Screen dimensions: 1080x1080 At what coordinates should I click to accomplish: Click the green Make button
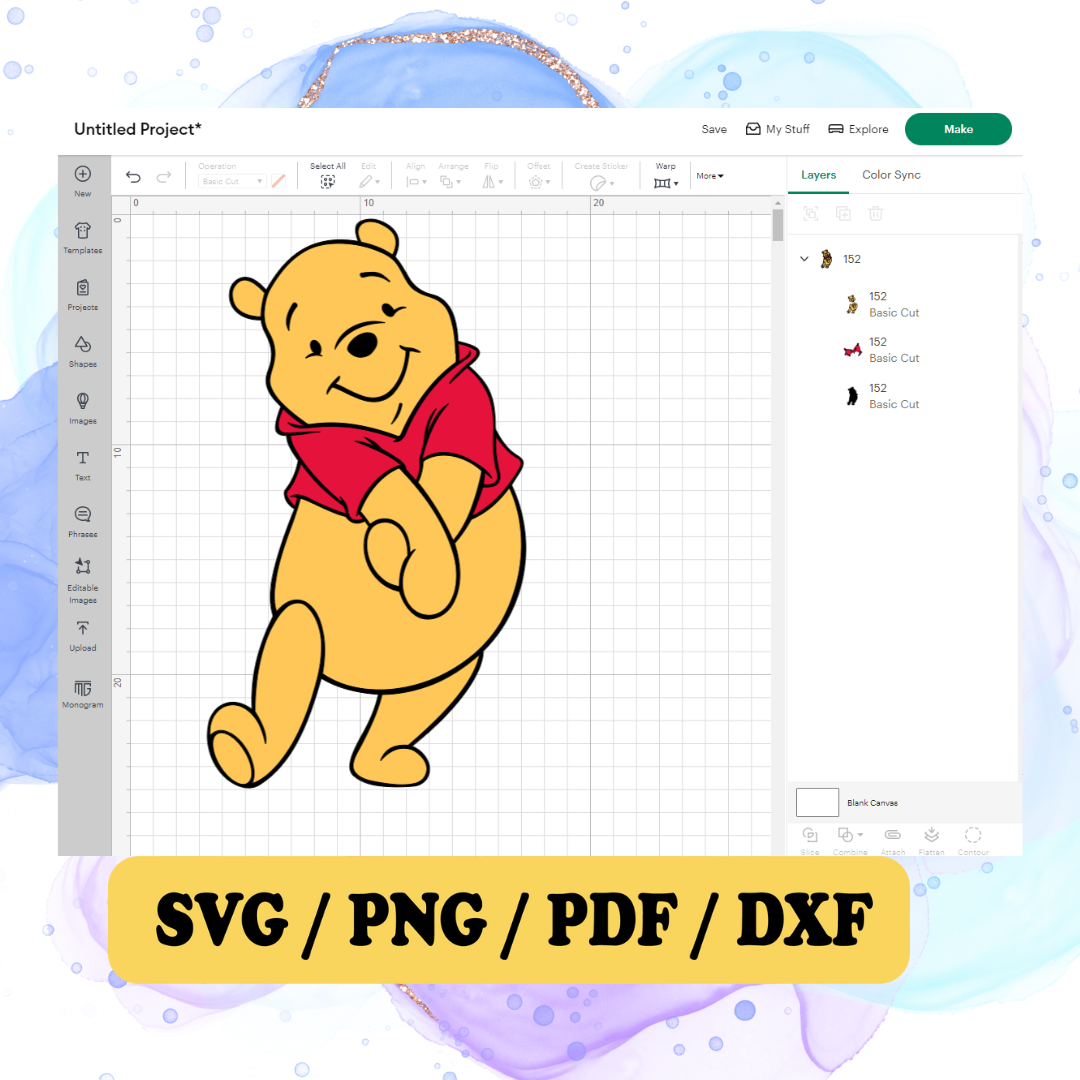pyautogui.click(x=958, y=129)
